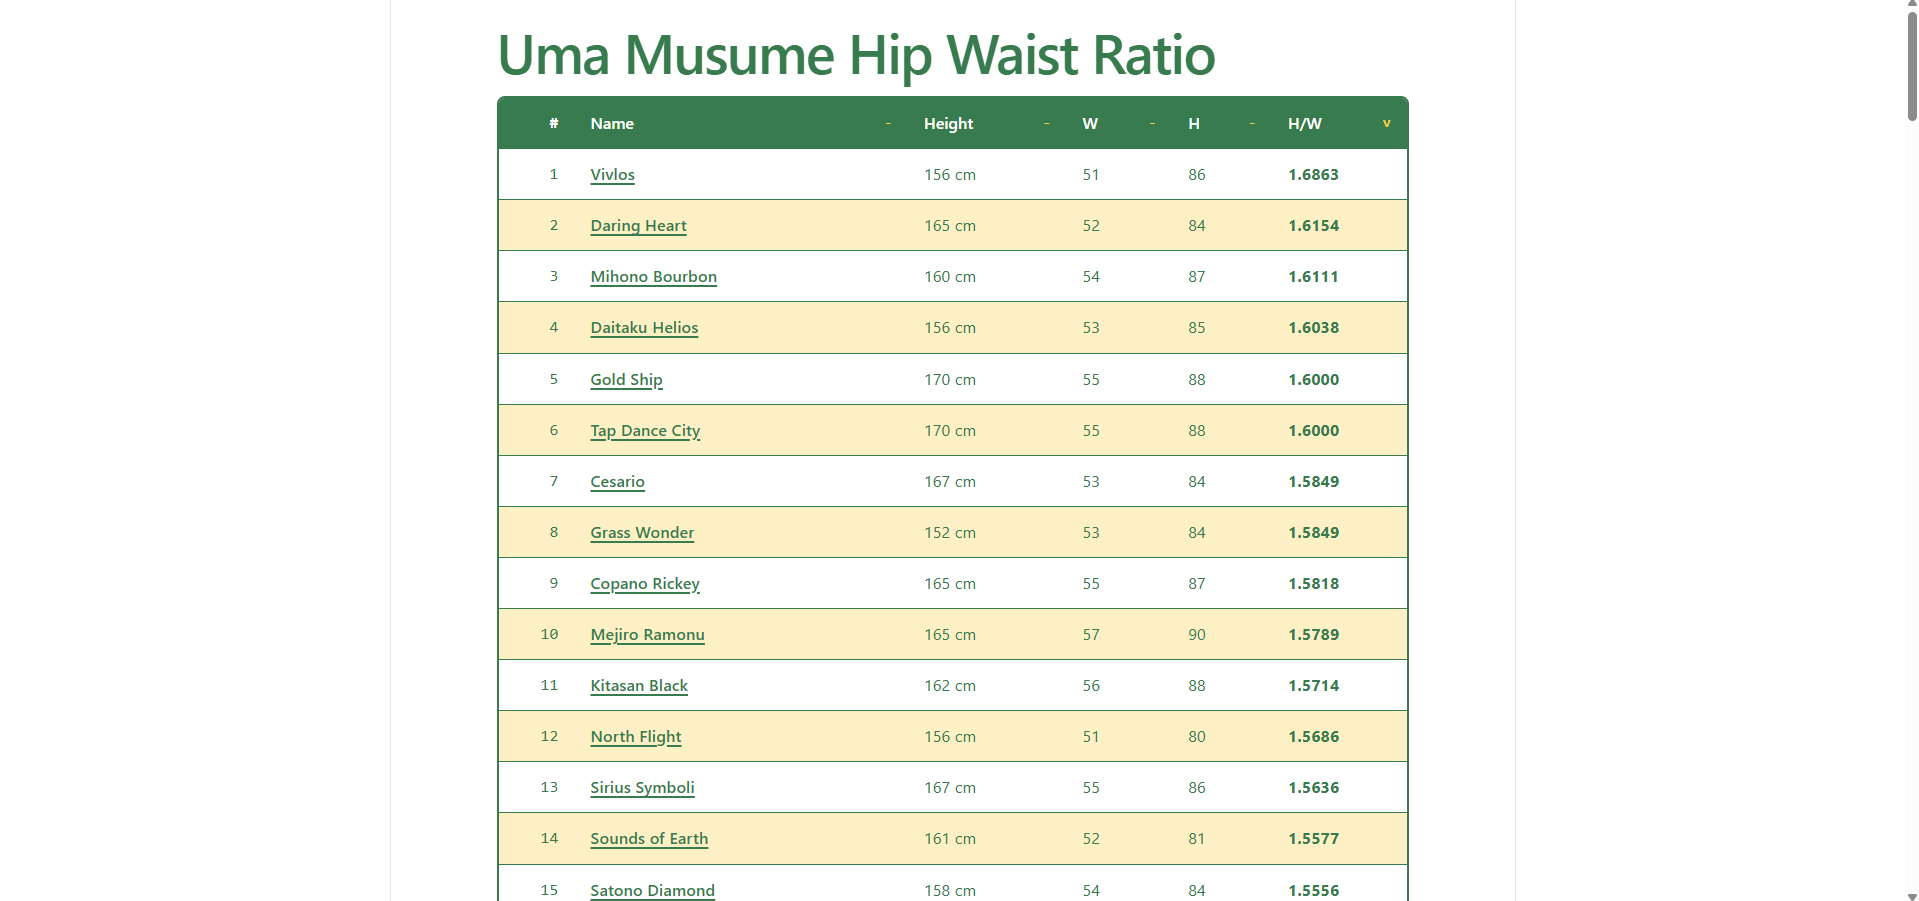
Task: Follow the Gold Ship link
Action: pos(626,380)
